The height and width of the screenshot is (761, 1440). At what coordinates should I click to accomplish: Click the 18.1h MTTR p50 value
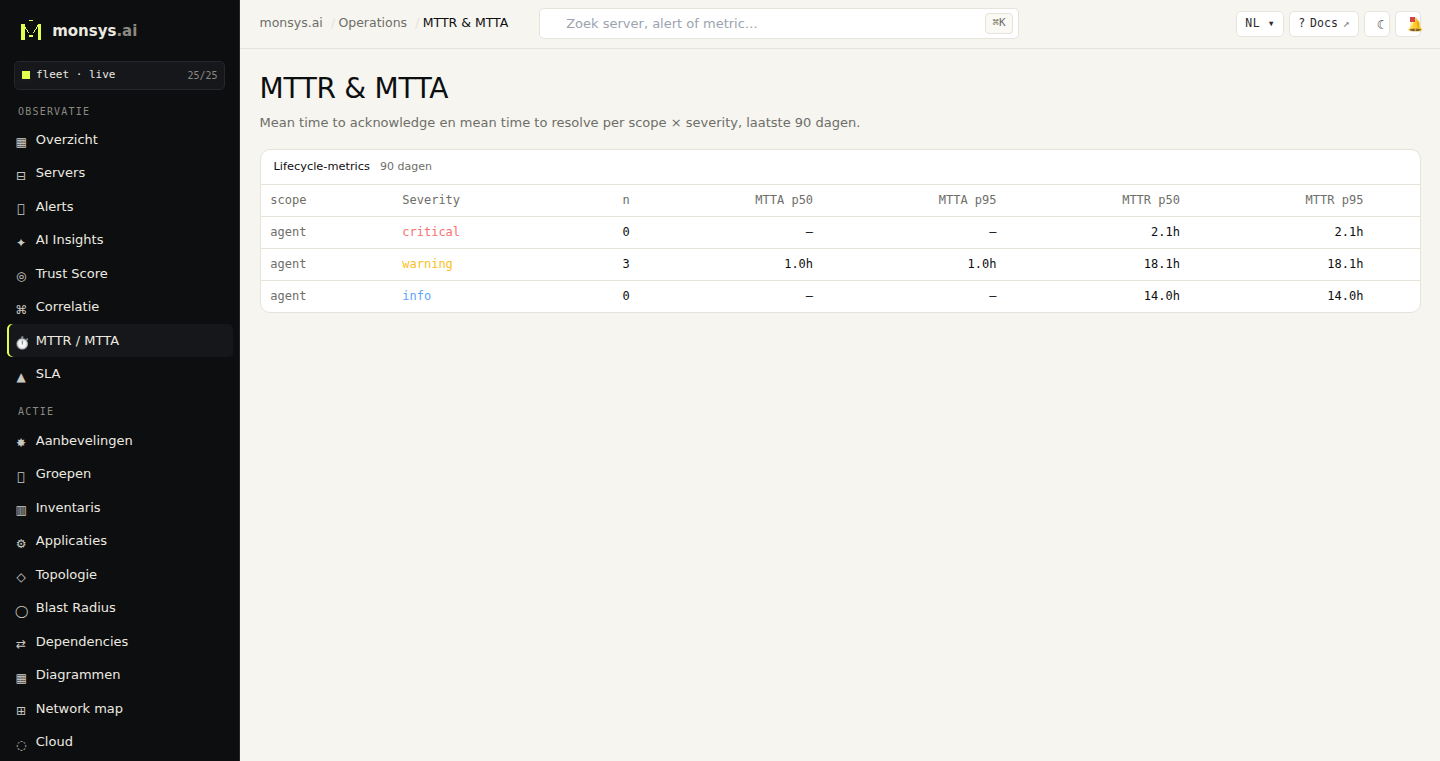tap(1162, 264)
